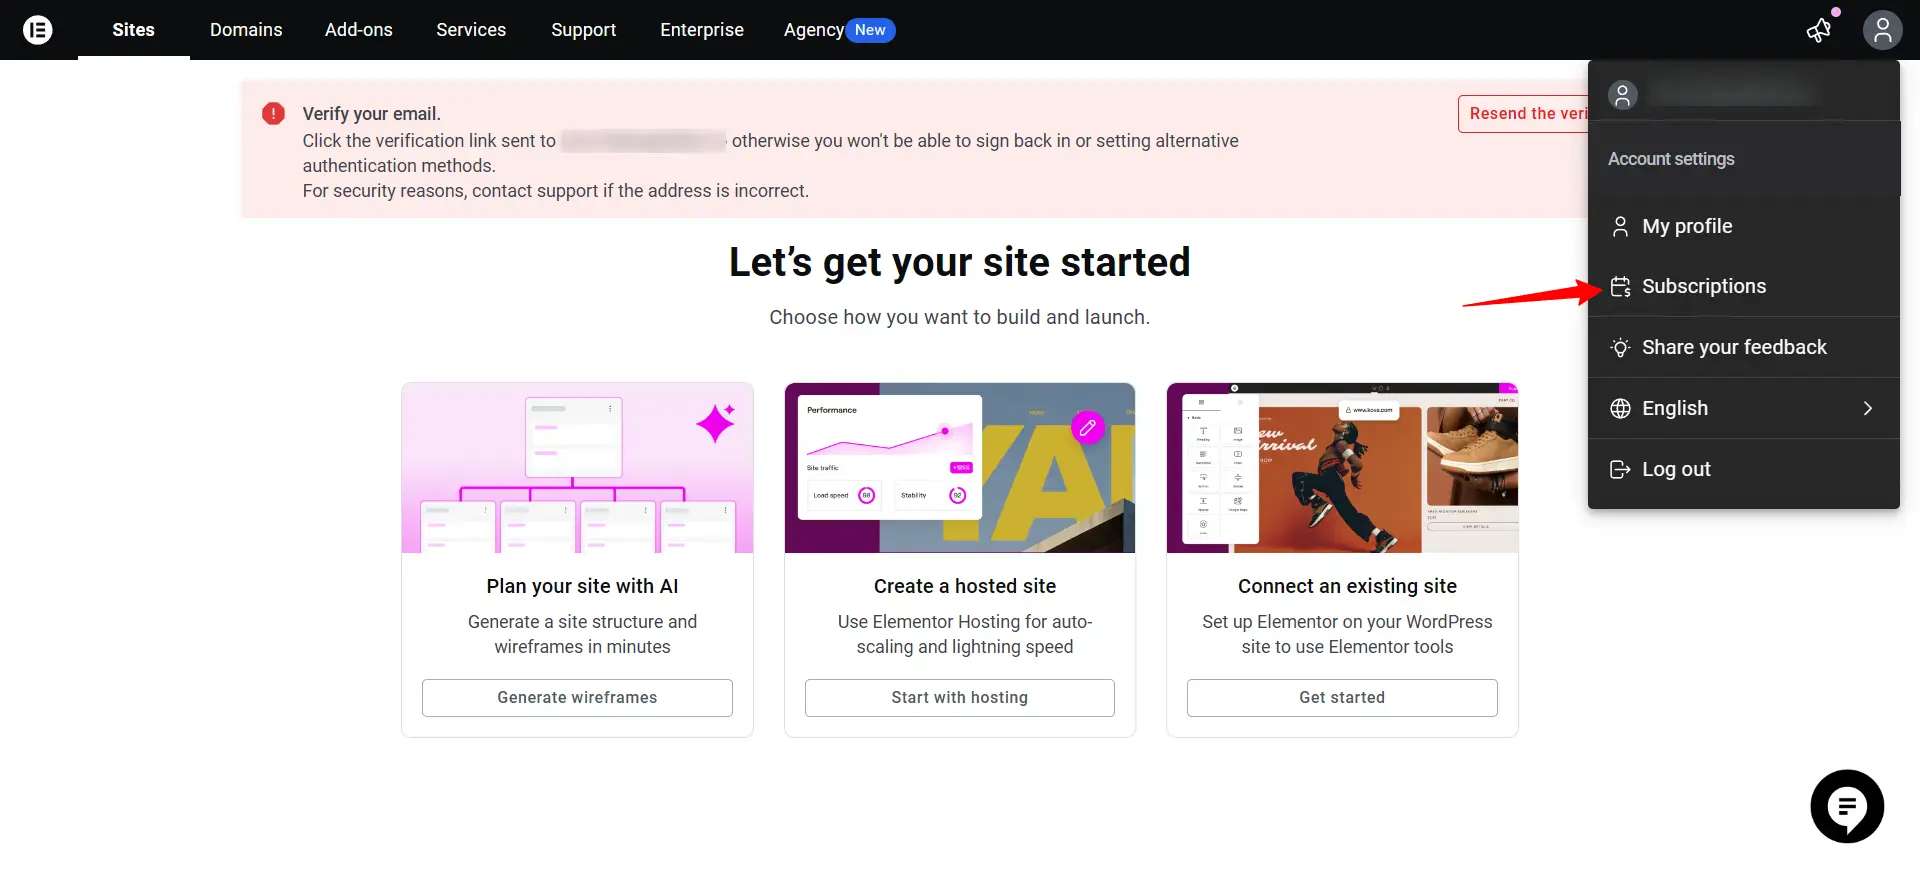Click the language globe icon
Image resolution: width=1920 pixels, height=869 pixels.
tap(1620, 408)
